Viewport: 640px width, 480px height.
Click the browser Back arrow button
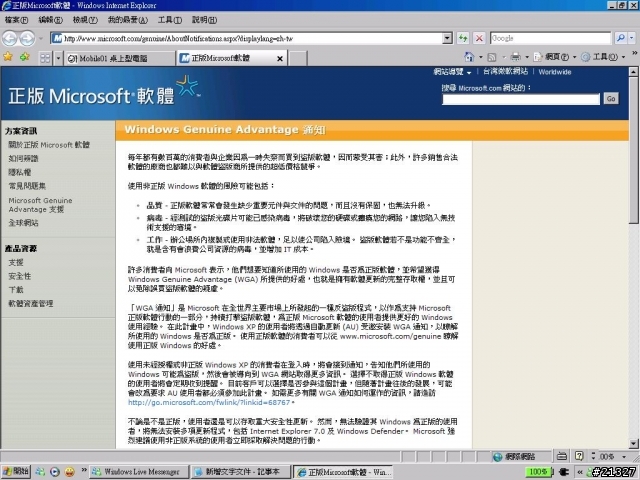click(9, 38)
